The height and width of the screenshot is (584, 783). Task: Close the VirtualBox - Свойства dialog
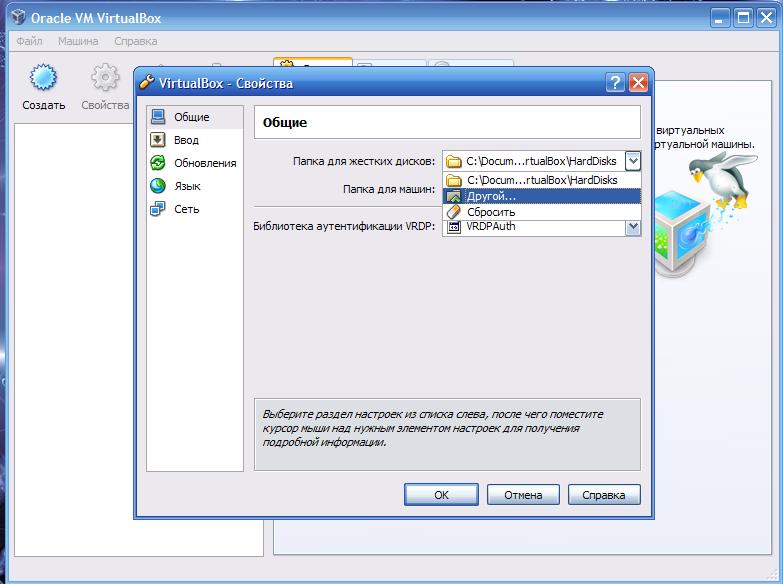[x=638, y=82]
